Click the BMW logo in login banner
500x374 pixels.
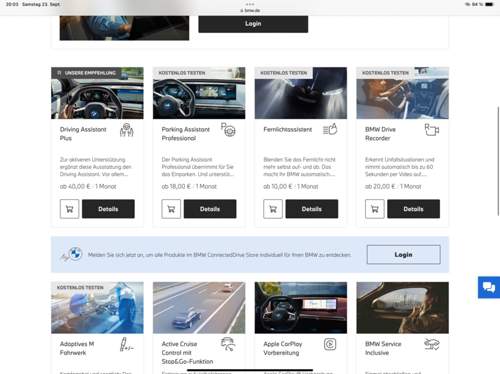tap(75, 254)
